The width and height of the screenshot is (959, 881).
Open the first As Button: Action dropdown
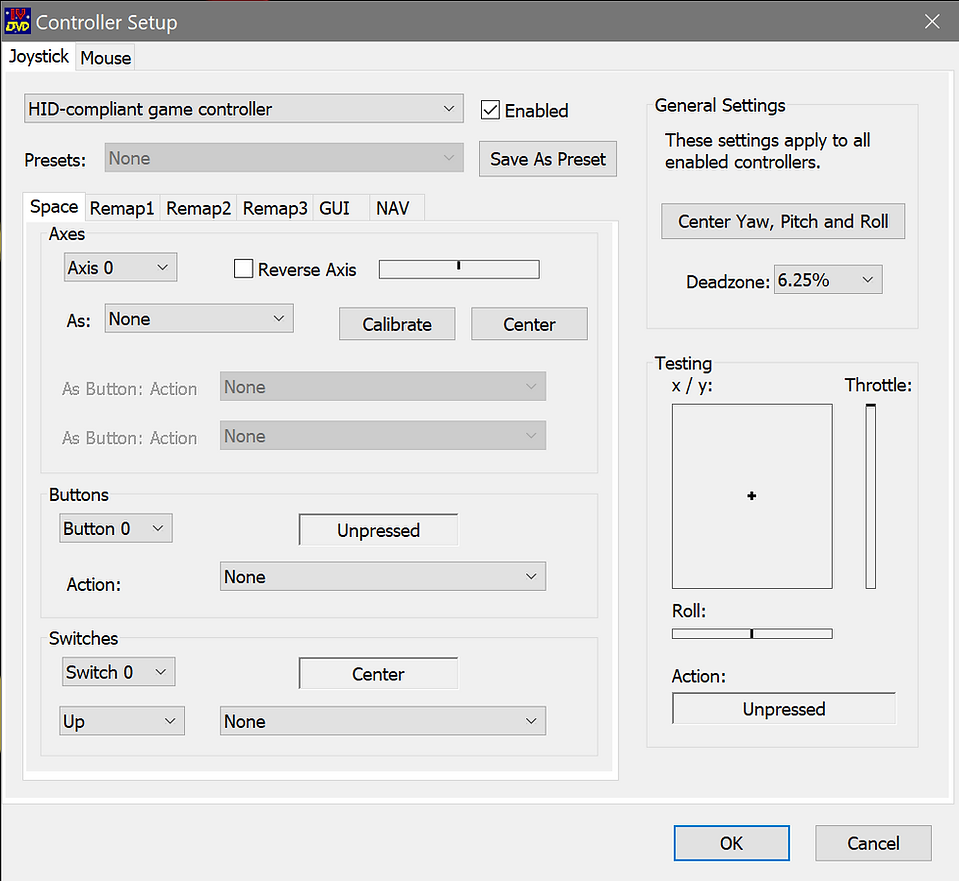383,387
